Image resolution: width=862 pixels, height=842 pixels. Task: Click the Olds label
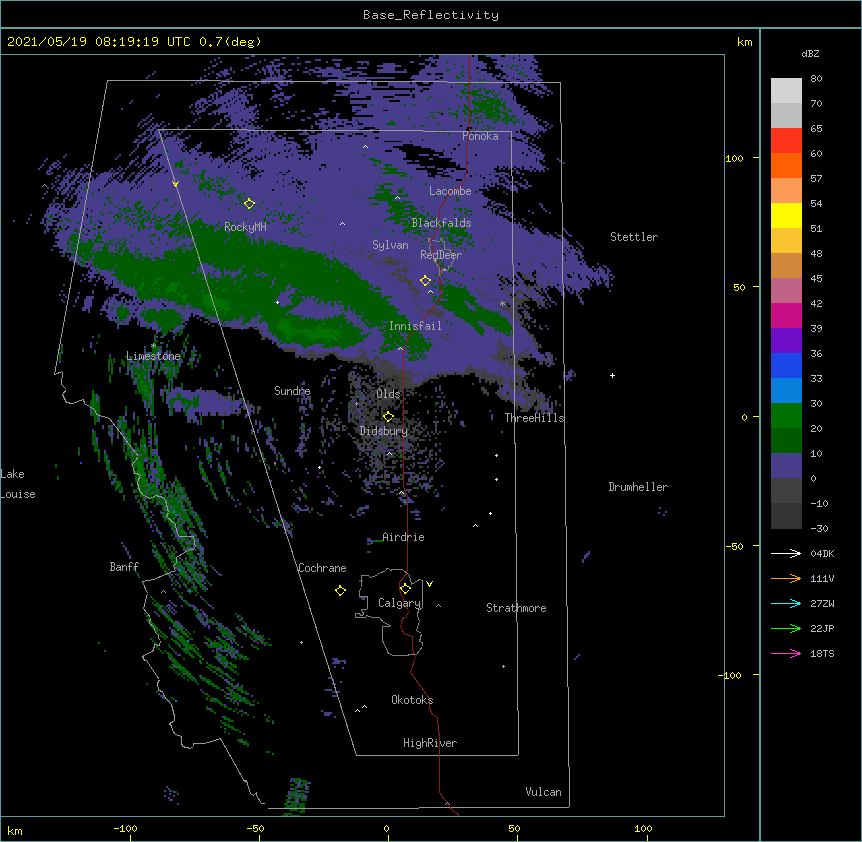[388, 394]
